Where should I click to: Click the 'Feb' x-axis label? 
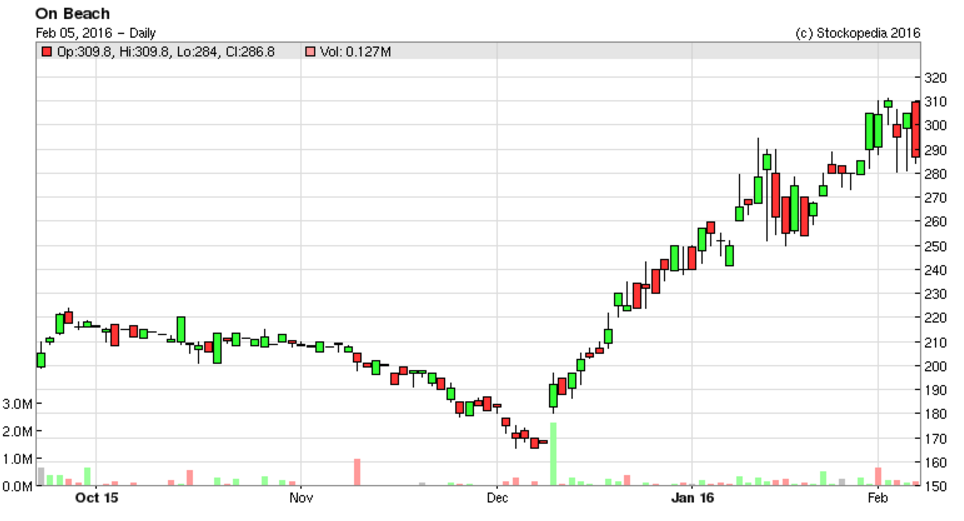point(877,498)
